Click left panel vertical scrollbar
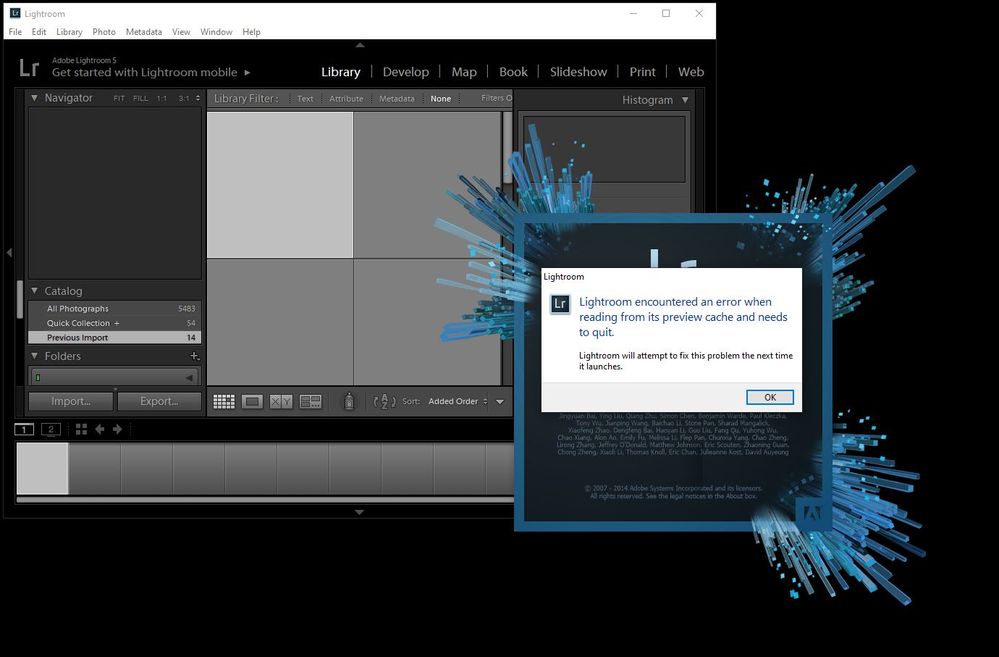 (20, 300)
